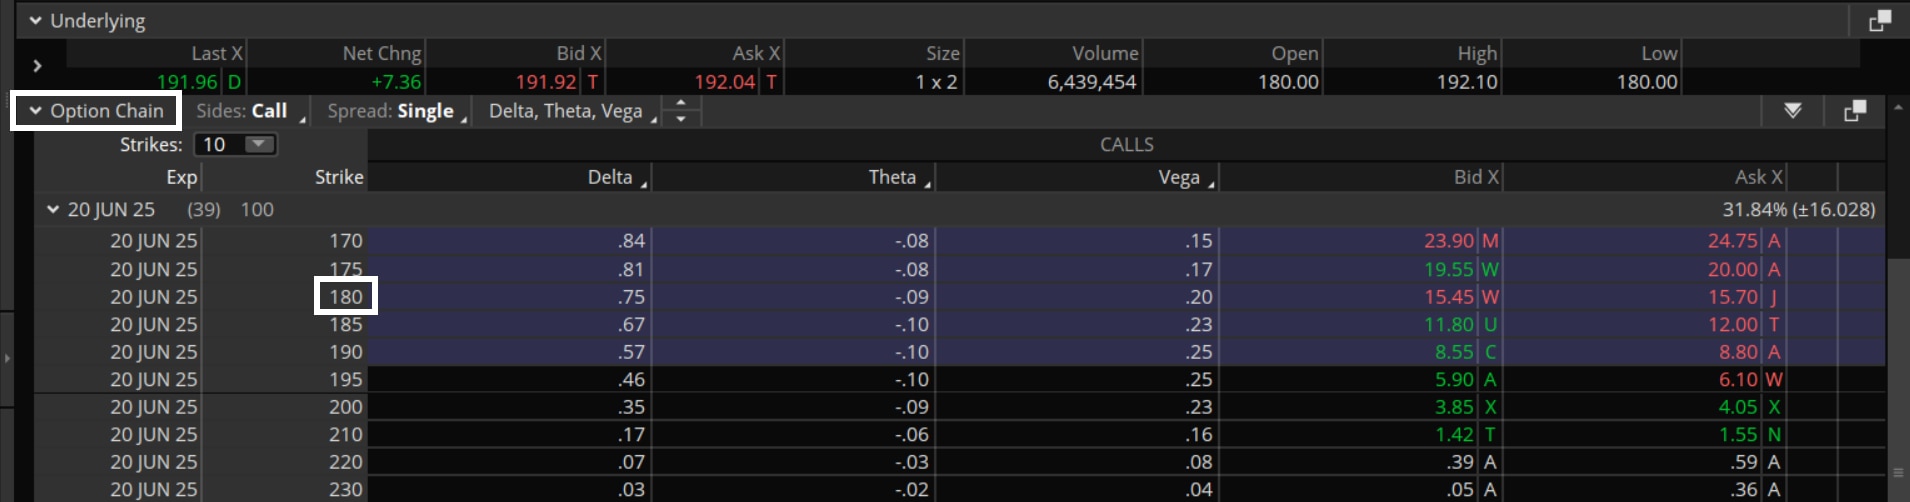Screen dimensions: 1910x502
Task: Click the 15.70 ask for 180 call
Action: pyautogui.click(x=1733, y=297)
